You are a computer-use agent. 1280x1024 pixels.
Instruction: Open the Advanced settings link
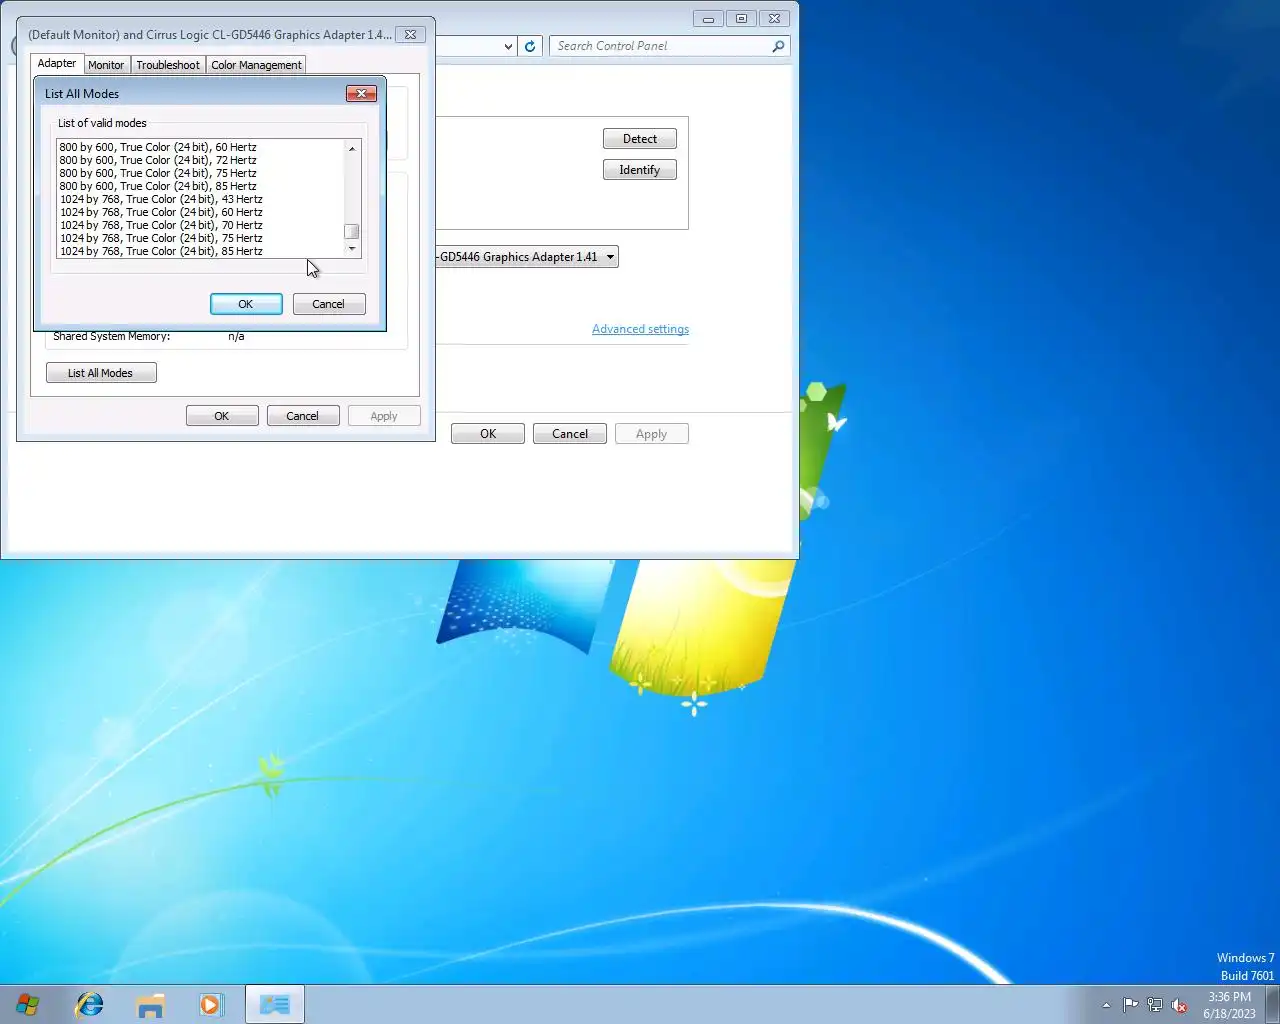point(640,329)
